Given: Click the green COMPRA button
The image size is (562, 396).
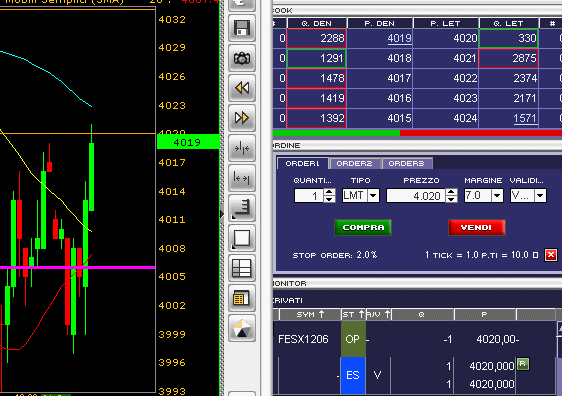Looking at the screenshot, I should (x=363, y=228).
